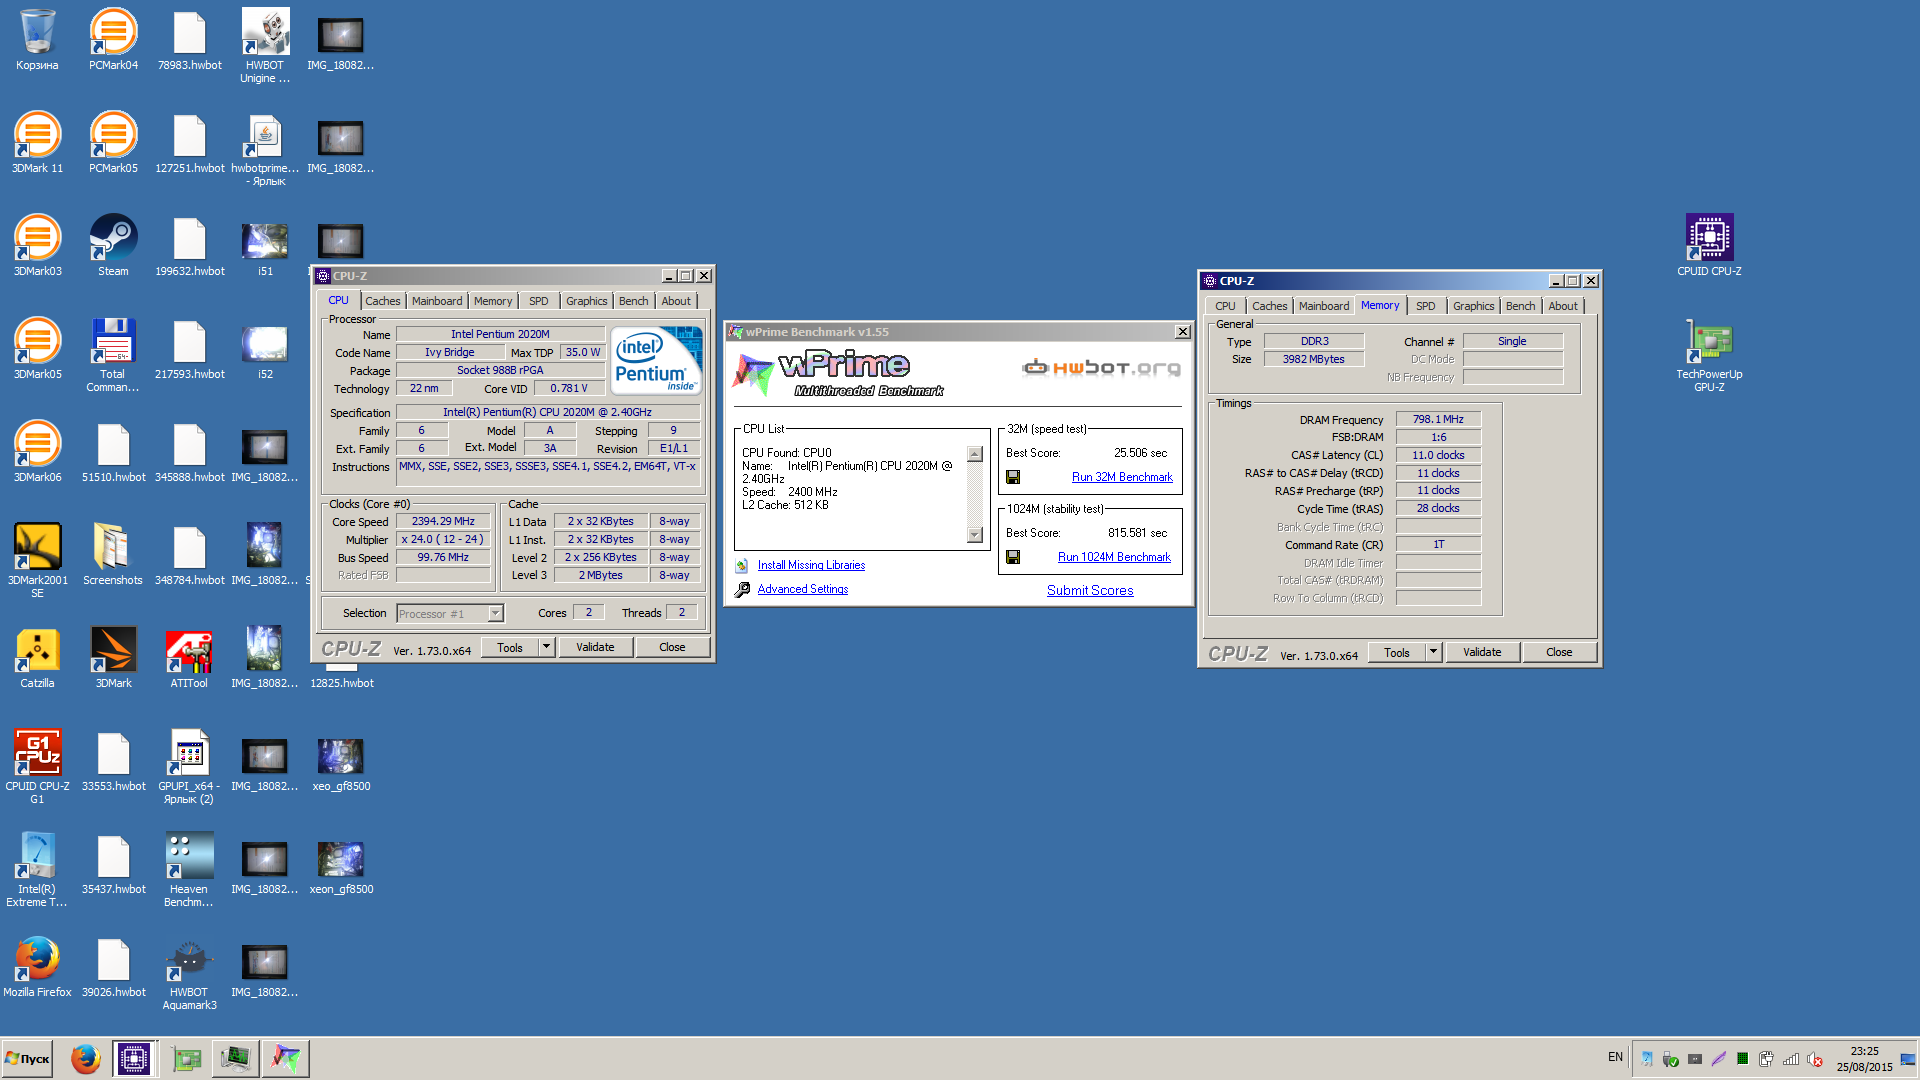Open the Total Commander shortcut
Image resolution: width=1920 pixels, height=1080 pixels.
(x=113, y=355)
